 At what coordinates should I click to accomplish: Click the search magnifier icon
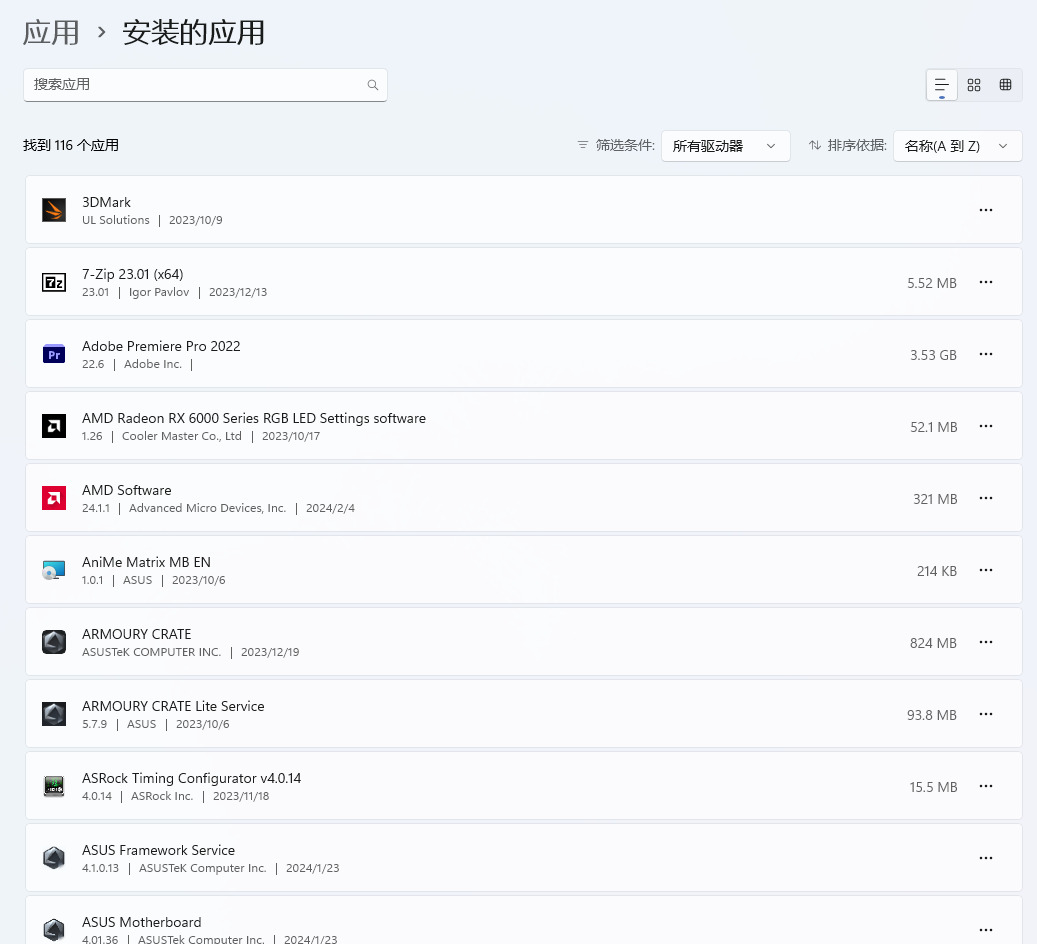pos(373,85)
